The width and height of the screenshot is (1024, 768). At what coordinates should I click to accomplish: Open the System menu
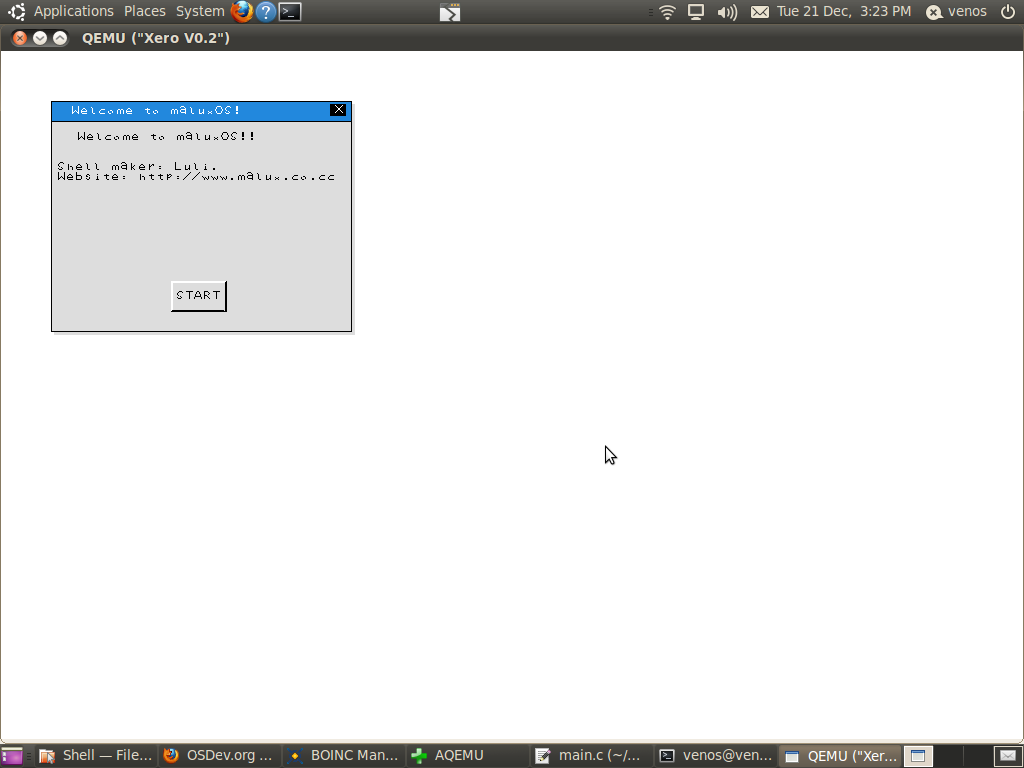tap(200, 11)
